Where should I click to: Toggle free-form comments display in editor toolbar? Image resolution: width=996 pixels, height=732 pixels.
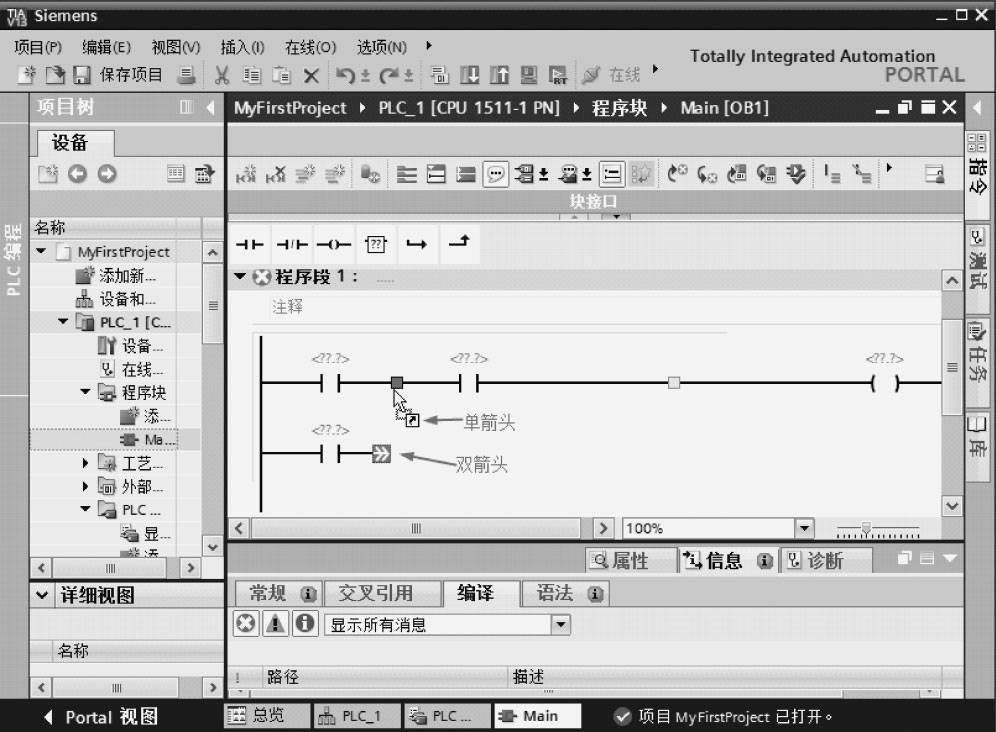(495, 174)
